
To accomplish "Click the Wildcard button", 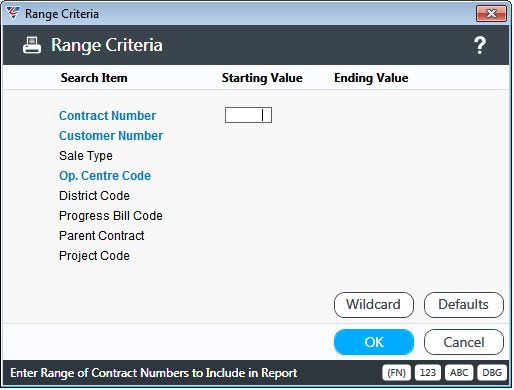I will tap(374, 305).
